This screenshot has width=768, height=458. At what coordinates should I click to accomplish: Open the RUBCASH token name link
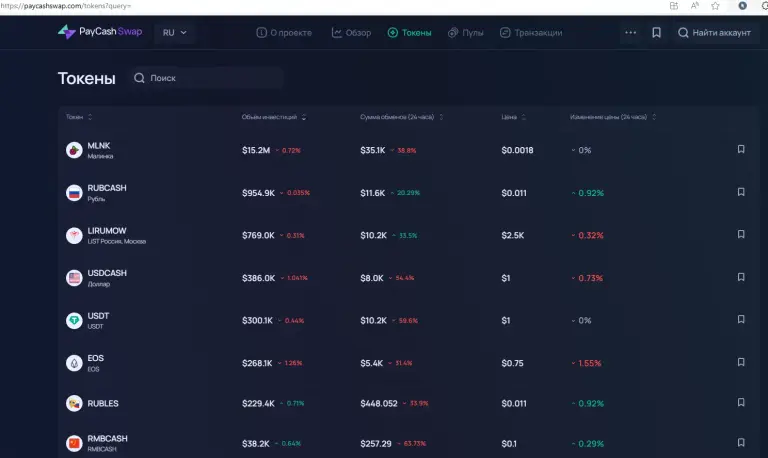pyautogui.click(x=107, y=188)
